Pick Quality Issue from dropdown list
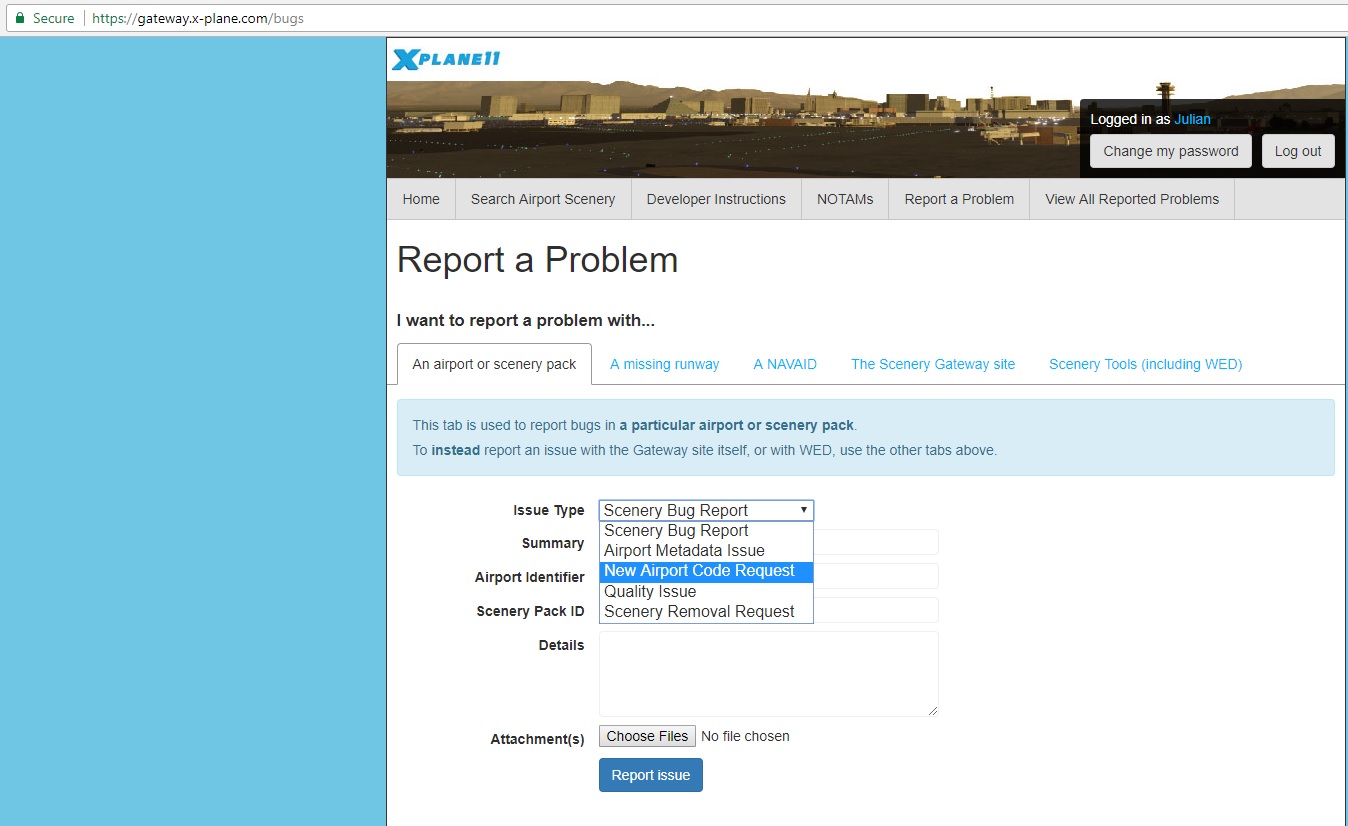This screenshot has height=826, width=1348. point(650,592)
